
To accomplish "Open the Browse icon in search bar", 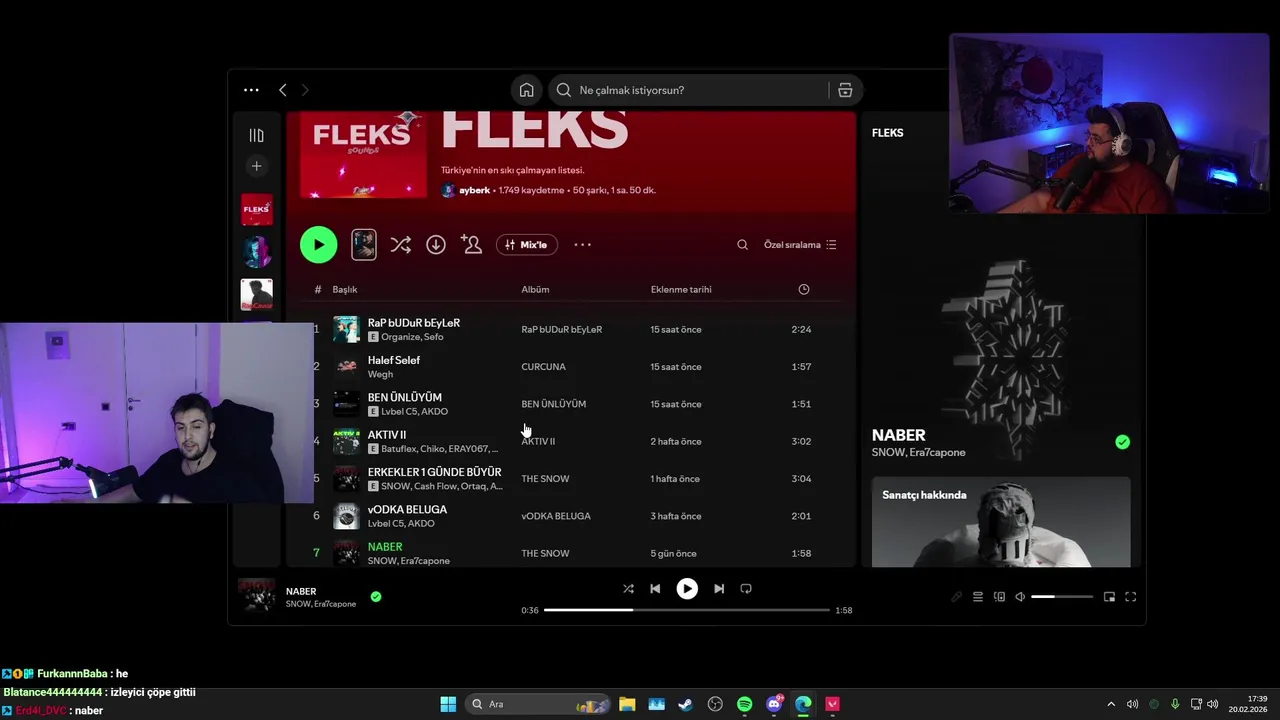I will point(845,90).
